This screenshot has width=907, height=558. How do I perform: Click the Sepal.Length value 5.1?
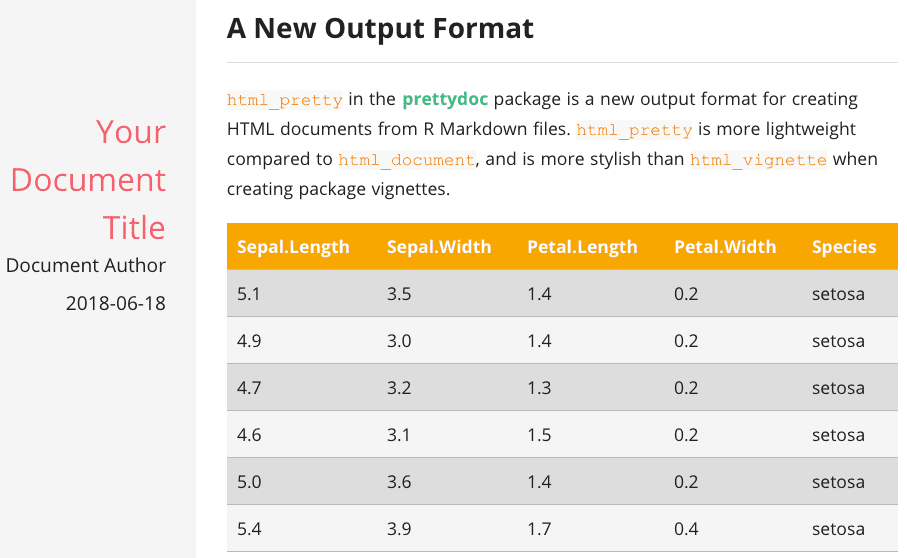tap(249, 294)
